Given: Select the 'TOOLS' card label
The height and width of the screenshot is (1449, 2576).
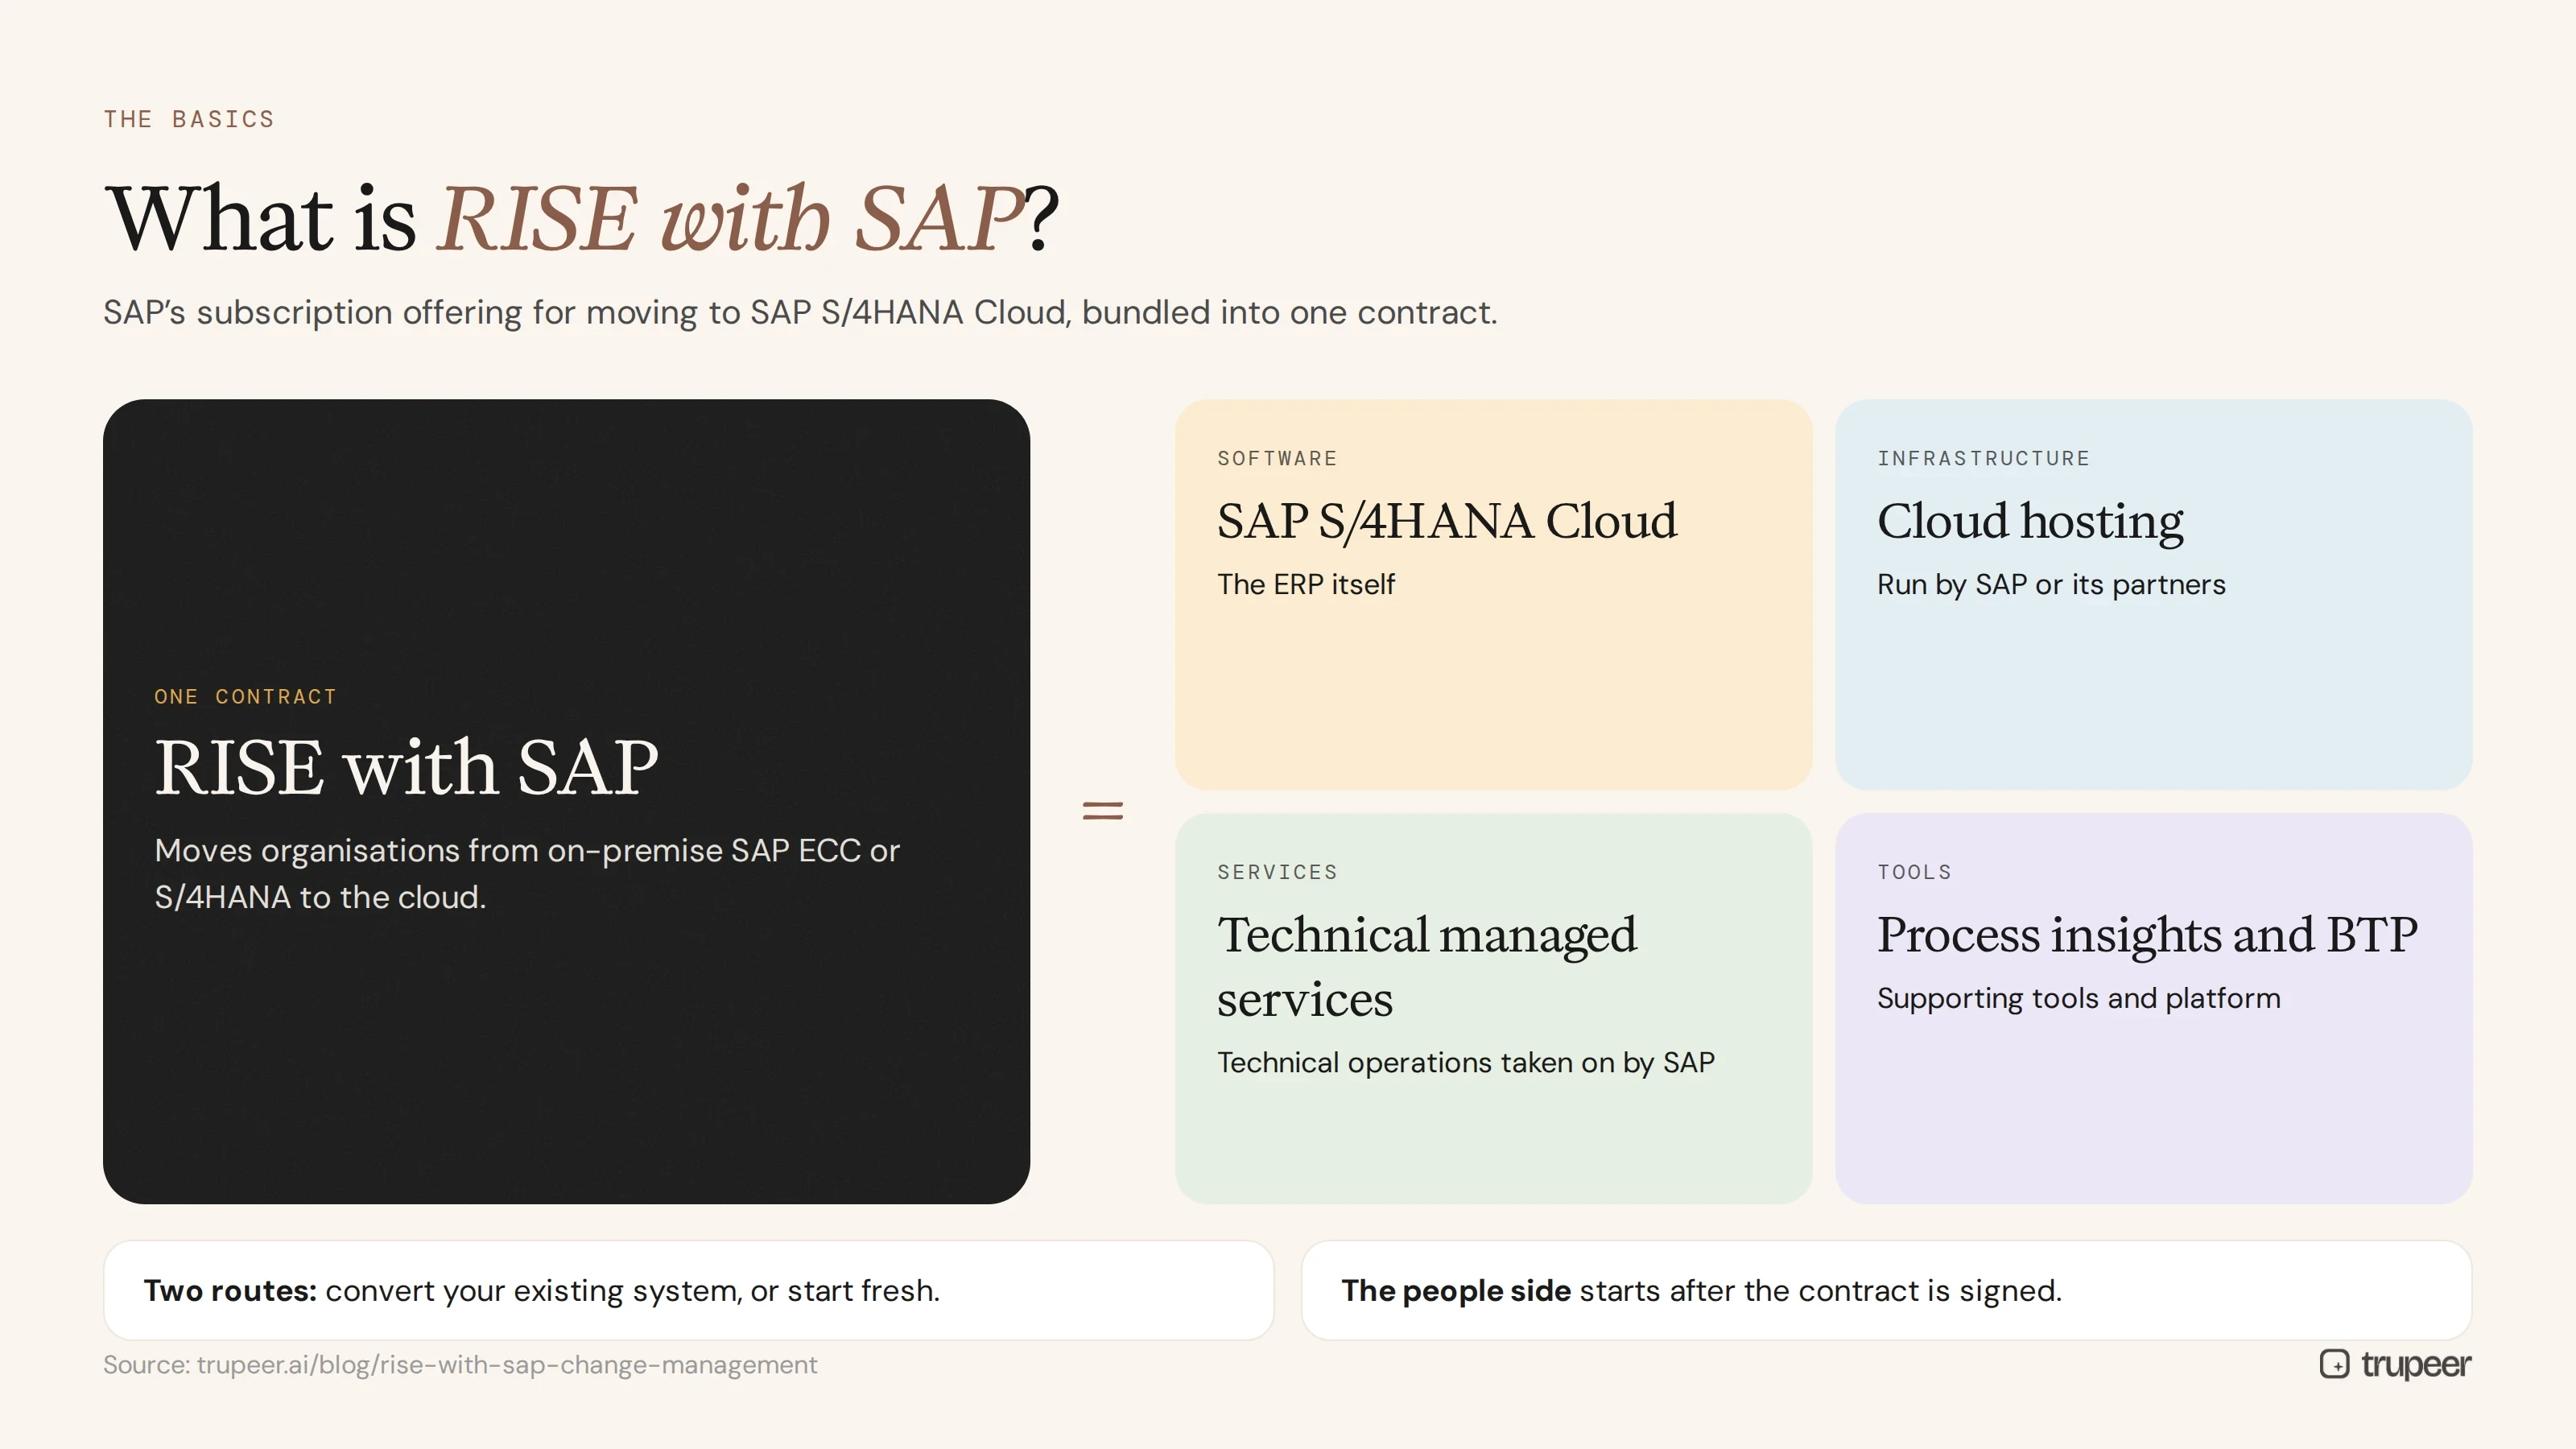Looking at the screenshot, I should point(1914,872).
